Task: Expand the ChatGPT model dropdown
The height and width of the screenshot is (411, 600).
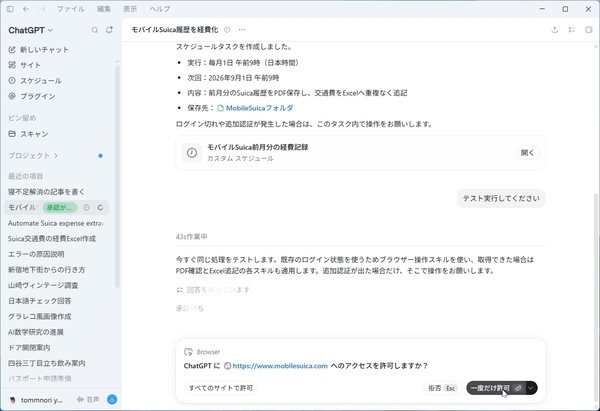Action: click(x=31, y=30)
